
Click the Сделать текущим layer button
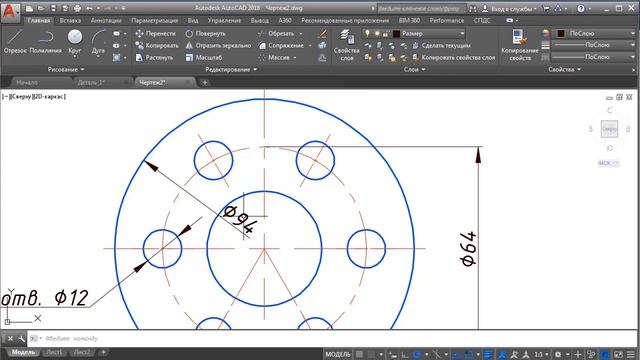[441, 46]
